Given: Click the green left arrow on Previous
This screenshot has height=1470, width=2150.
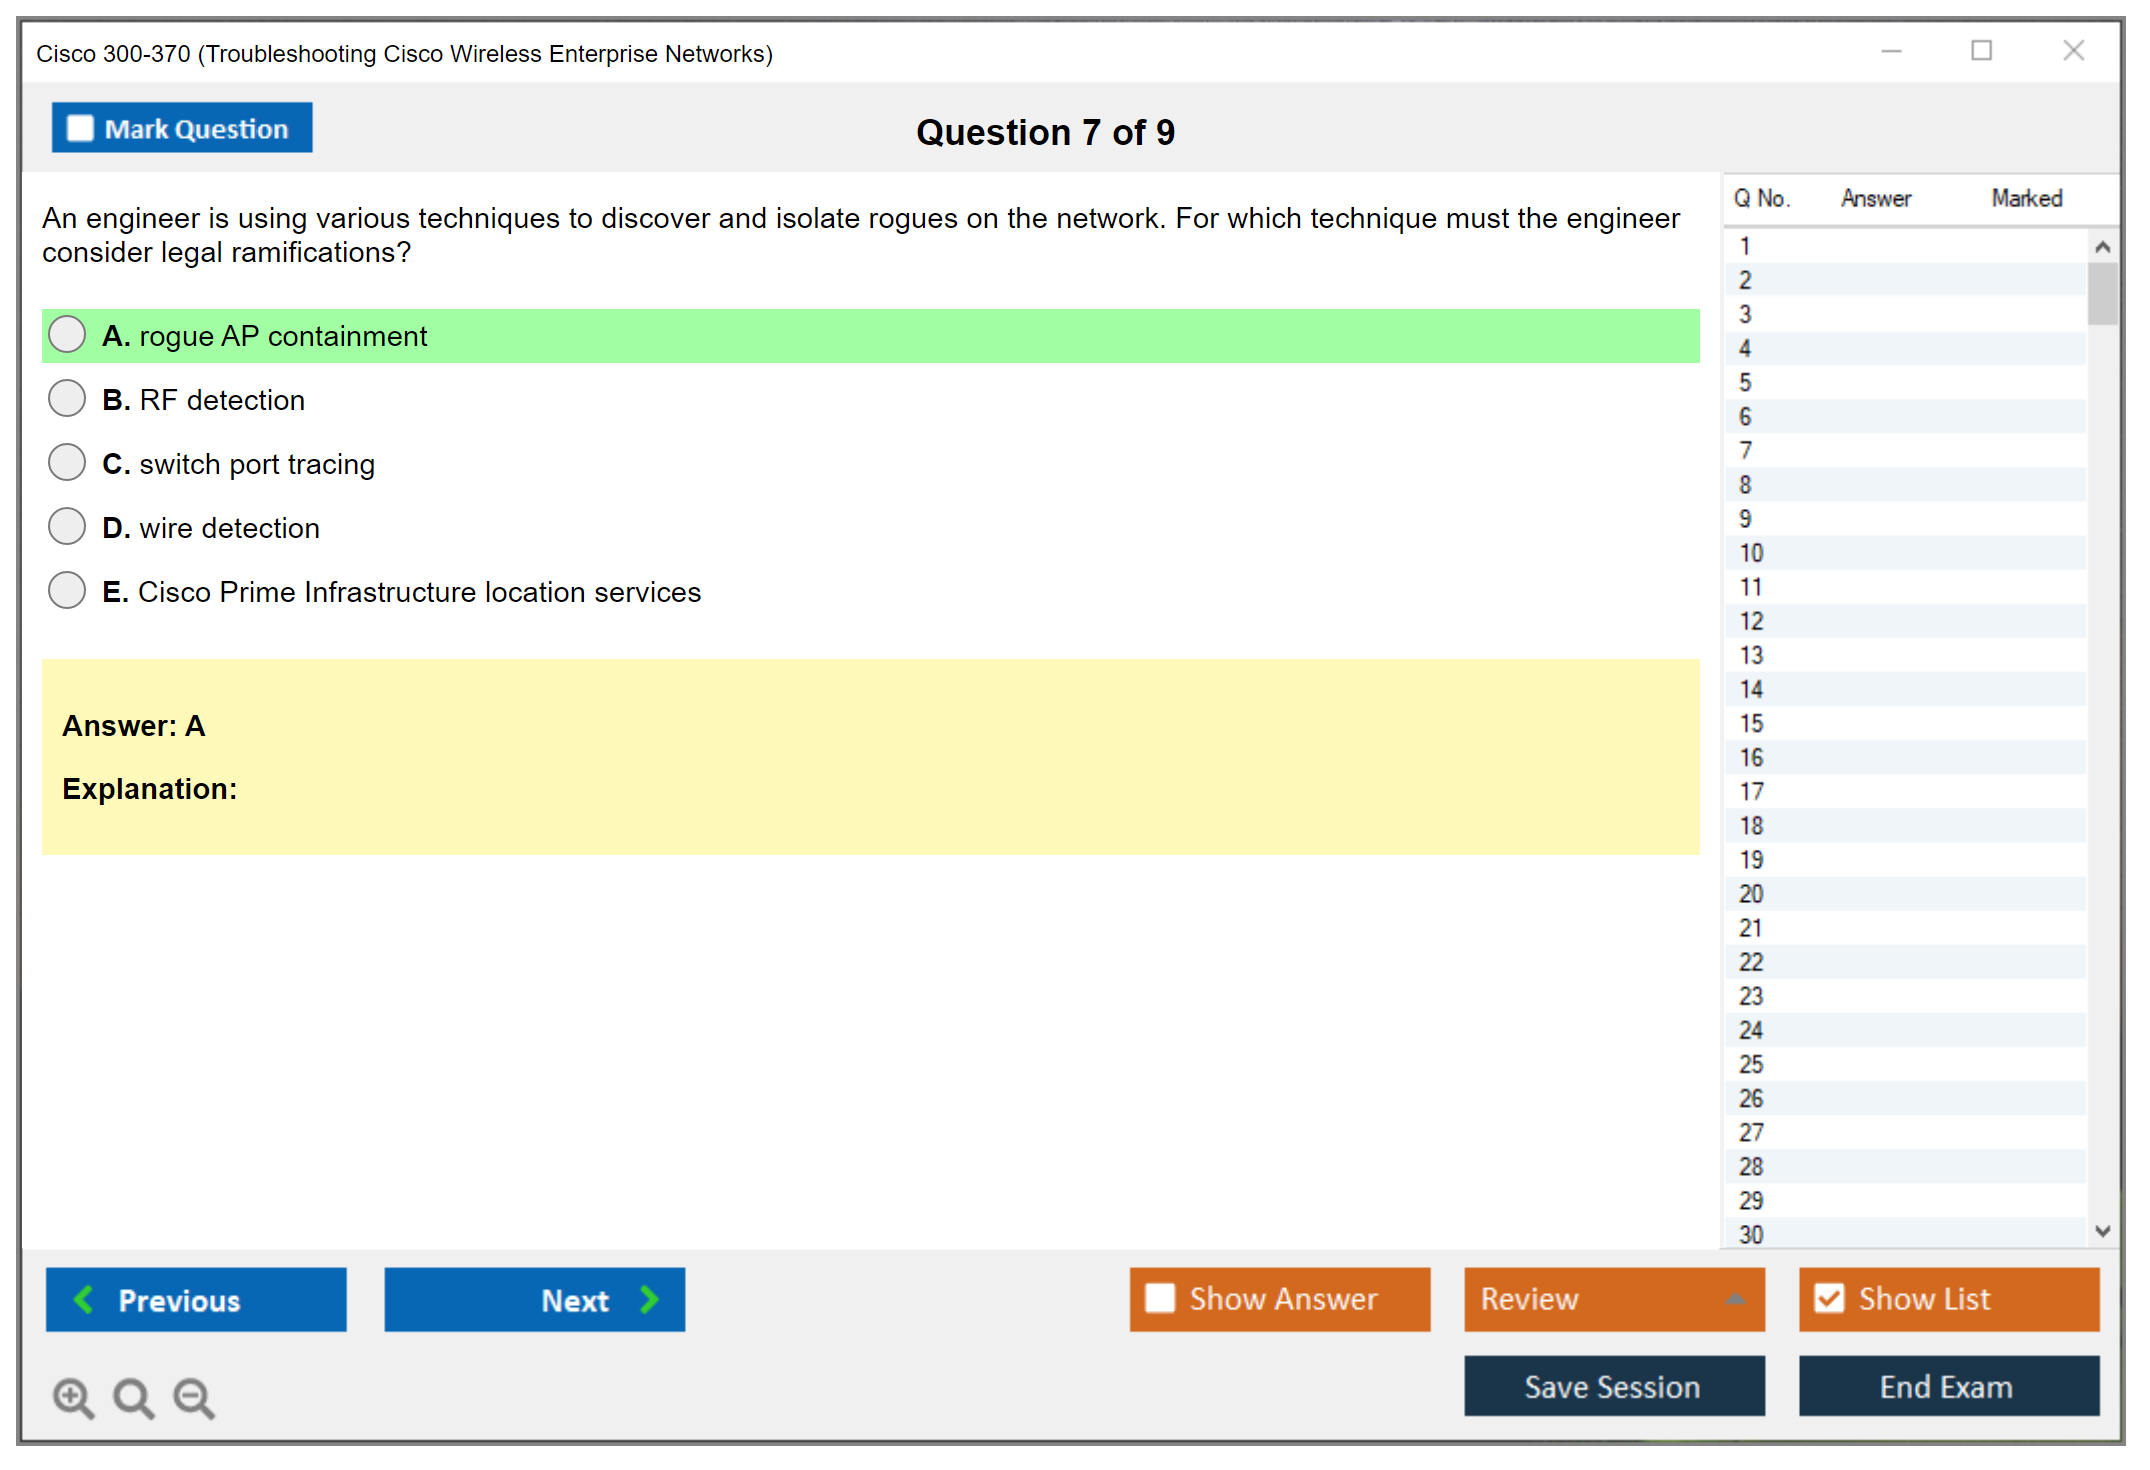Looking at the screenshot, I should click(x=85, y=1299).
